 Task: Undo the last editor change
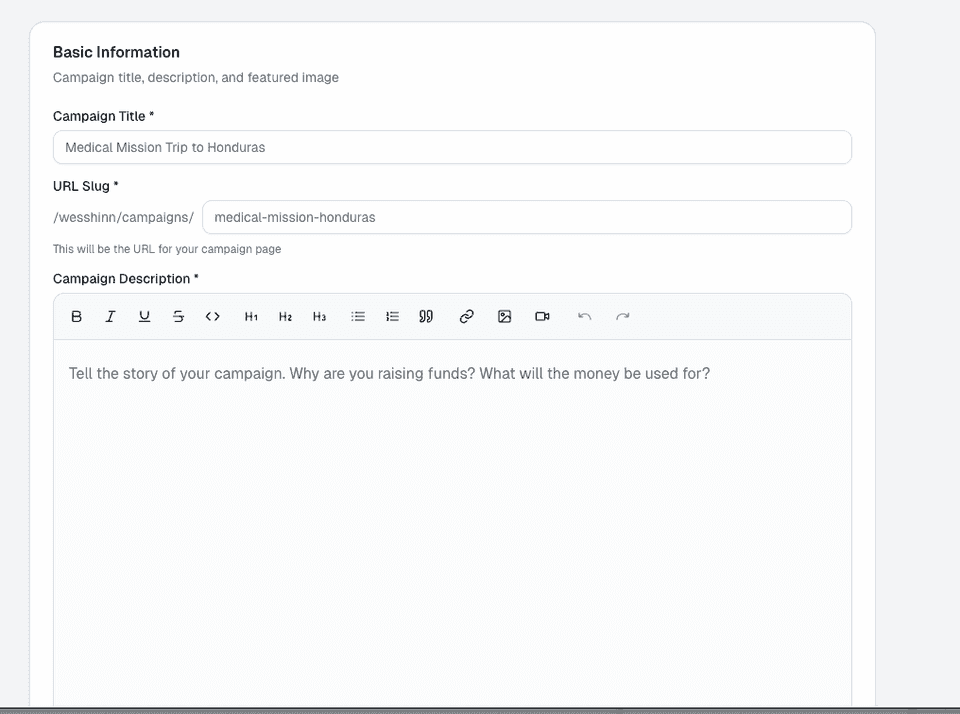click(x=585, y=317)
